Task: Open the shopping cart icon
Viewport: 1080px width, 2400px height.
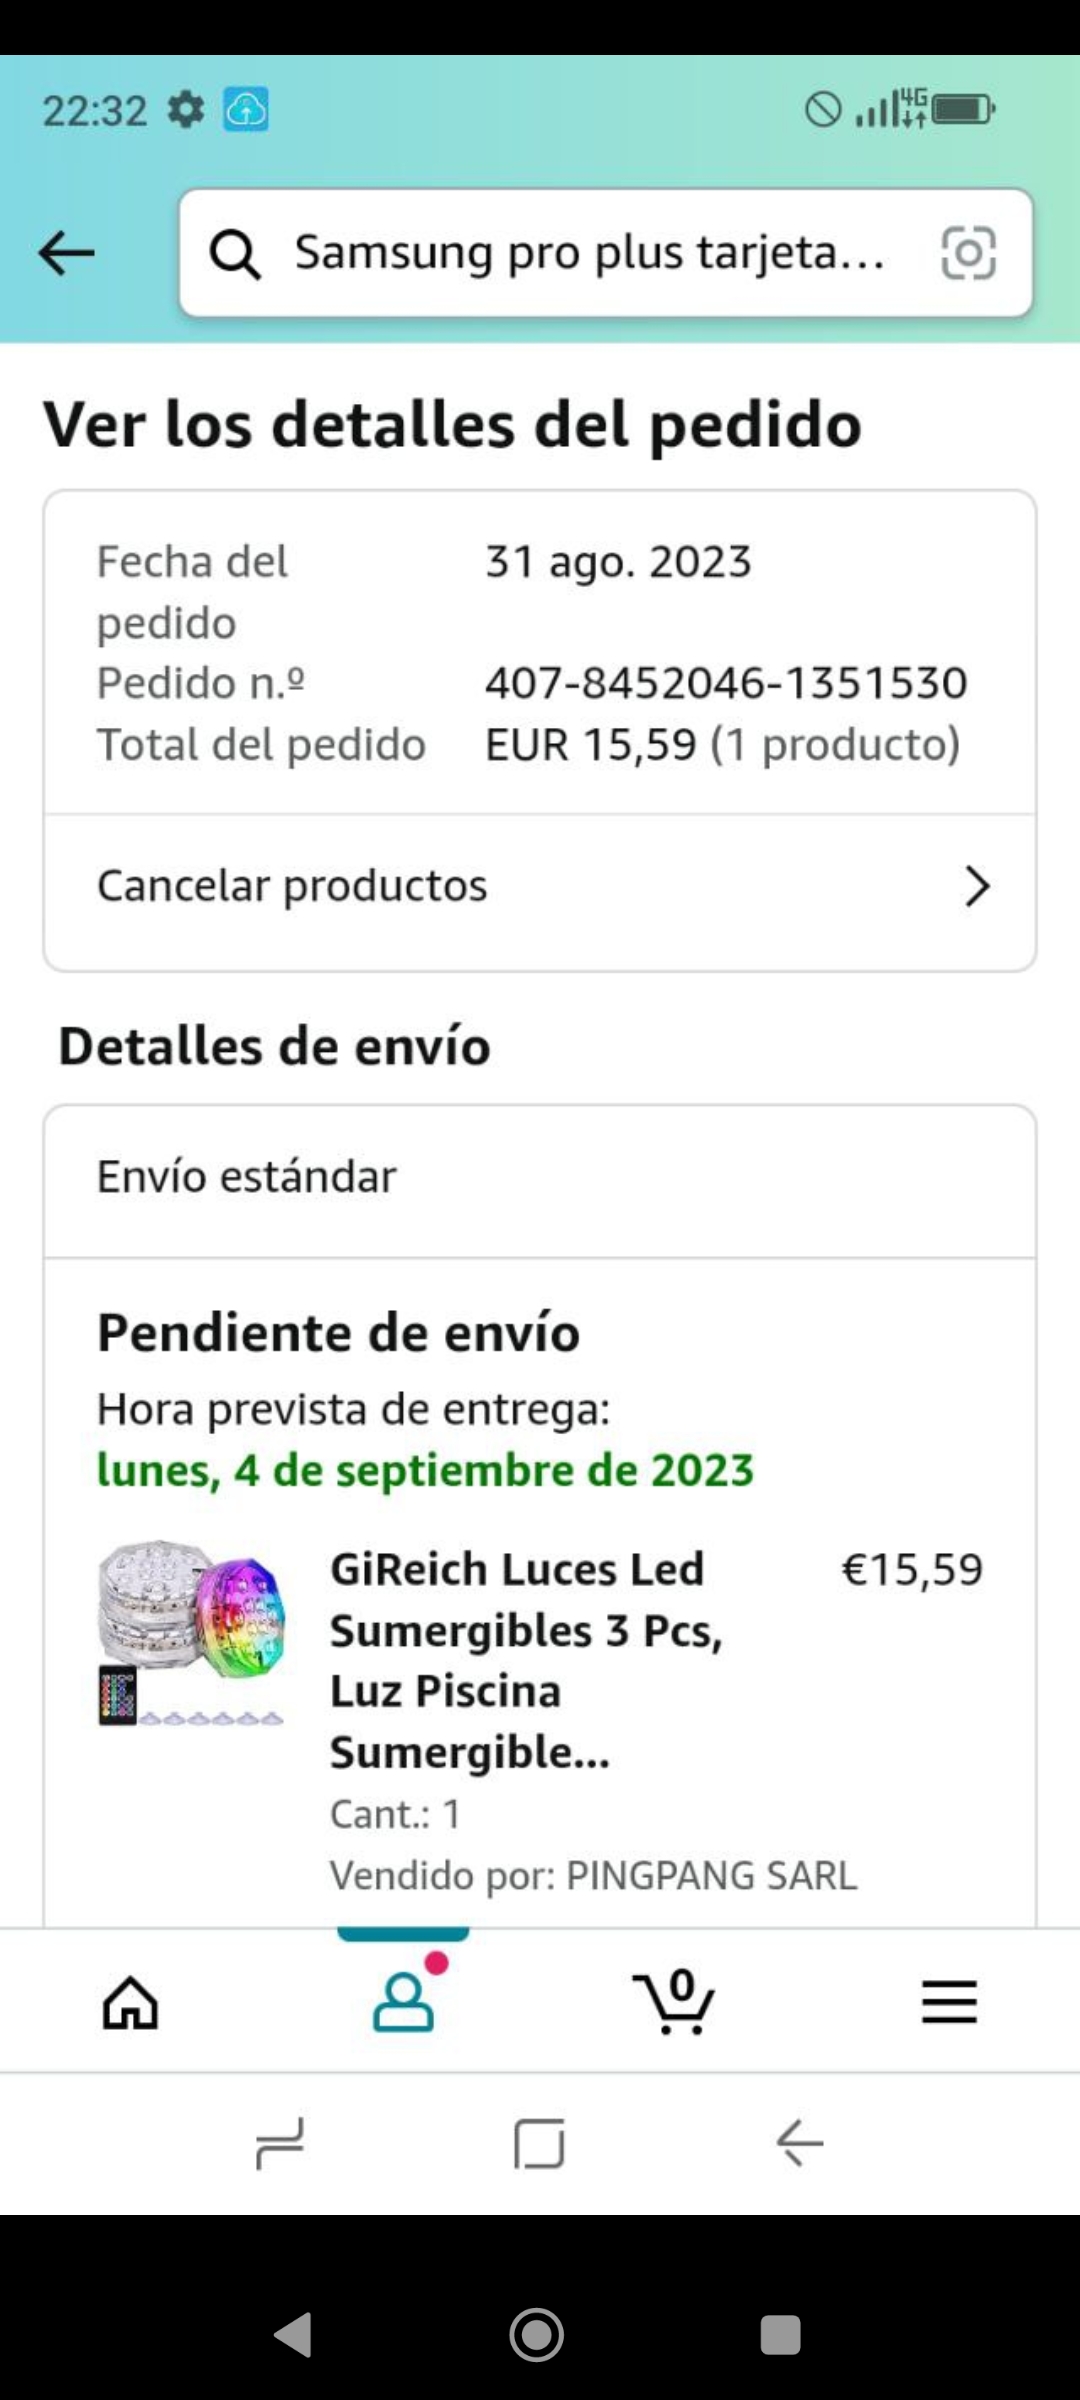Action: [675, 2002]
